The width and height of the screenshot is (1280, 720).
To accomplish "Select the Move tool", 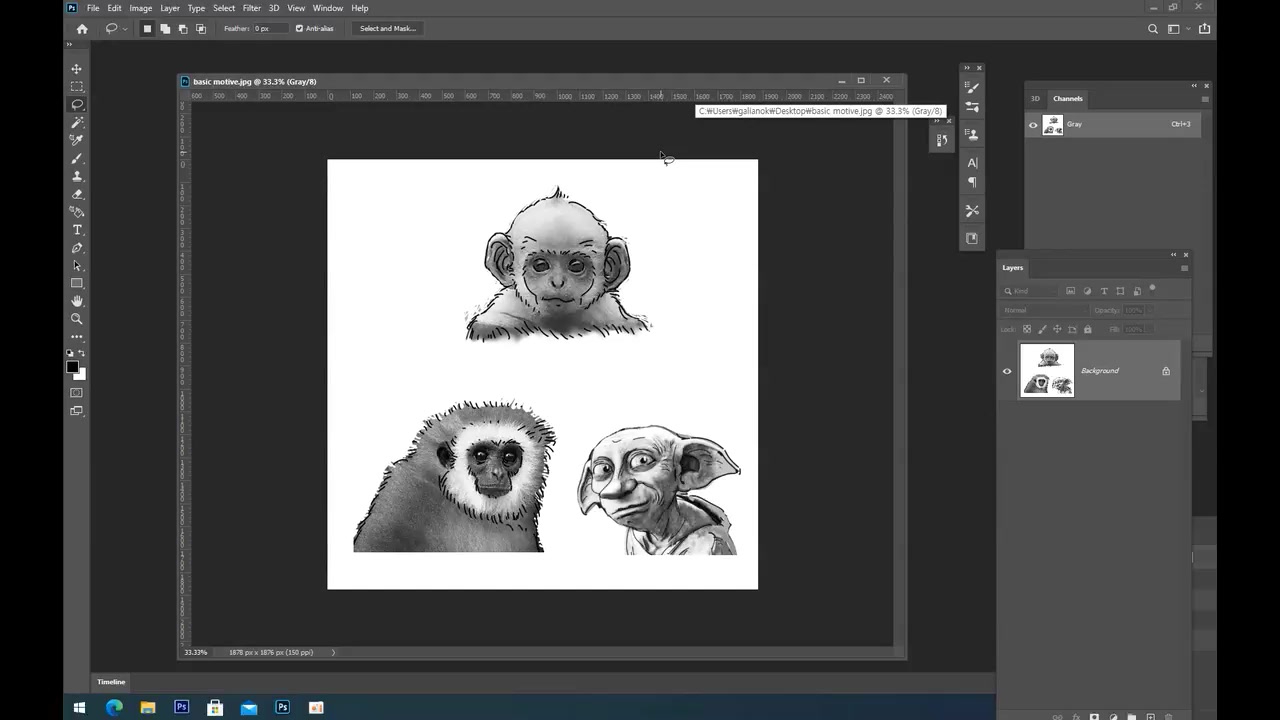I will click(x=77, y=69).
